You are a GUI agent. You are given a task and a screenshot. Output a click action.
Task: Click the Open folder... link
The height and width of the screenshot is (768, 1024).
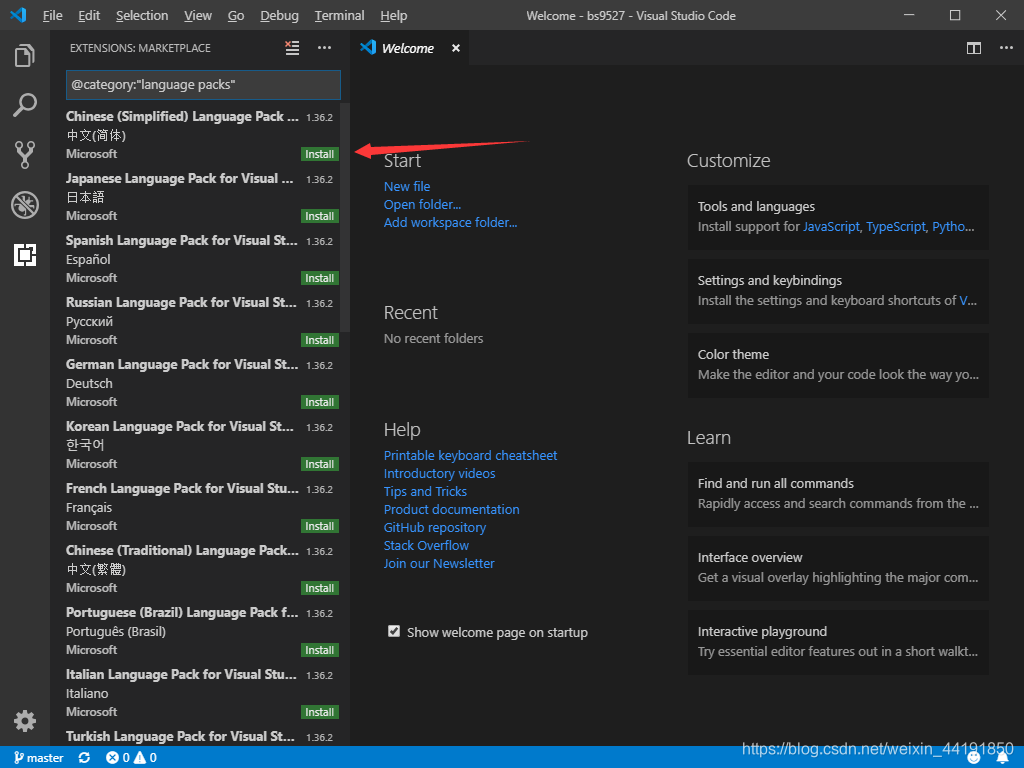(423, 204)
